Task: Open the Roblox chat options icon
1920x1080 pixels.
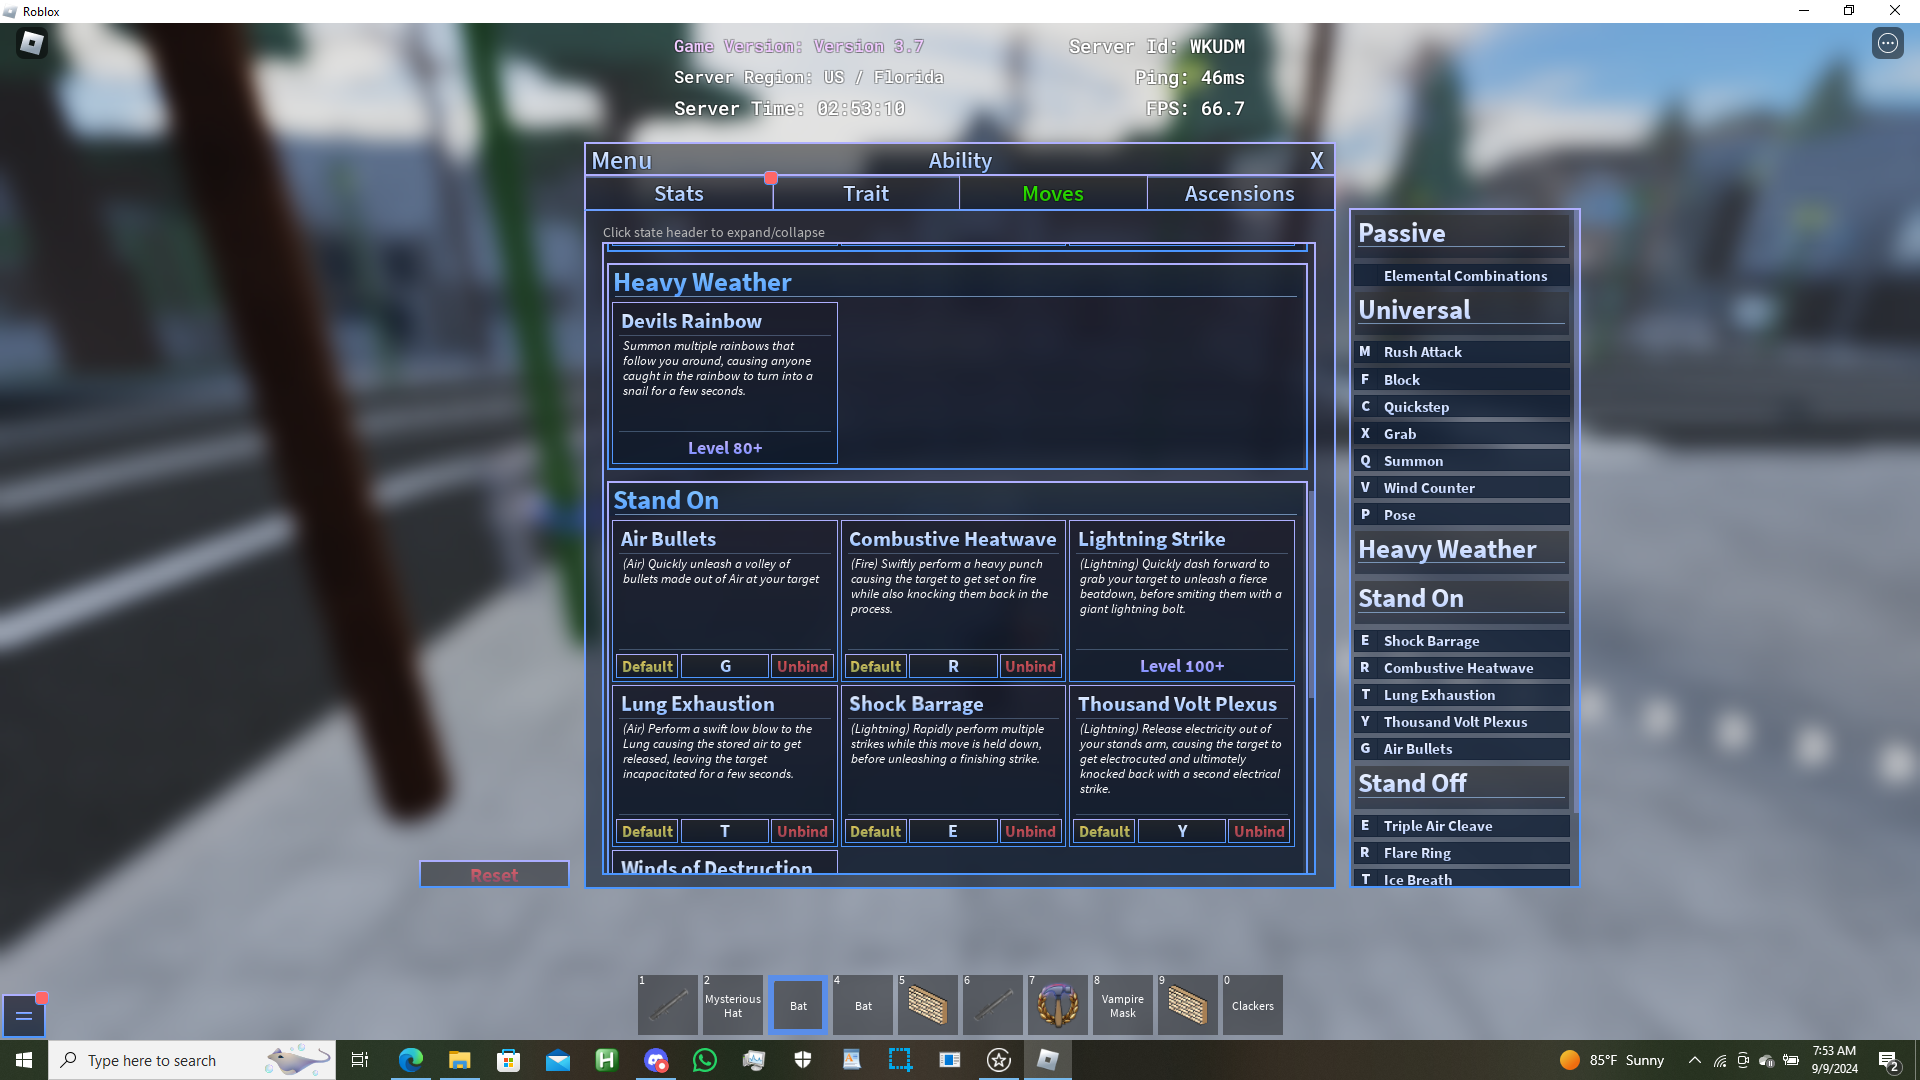Action: (1887, 43)
